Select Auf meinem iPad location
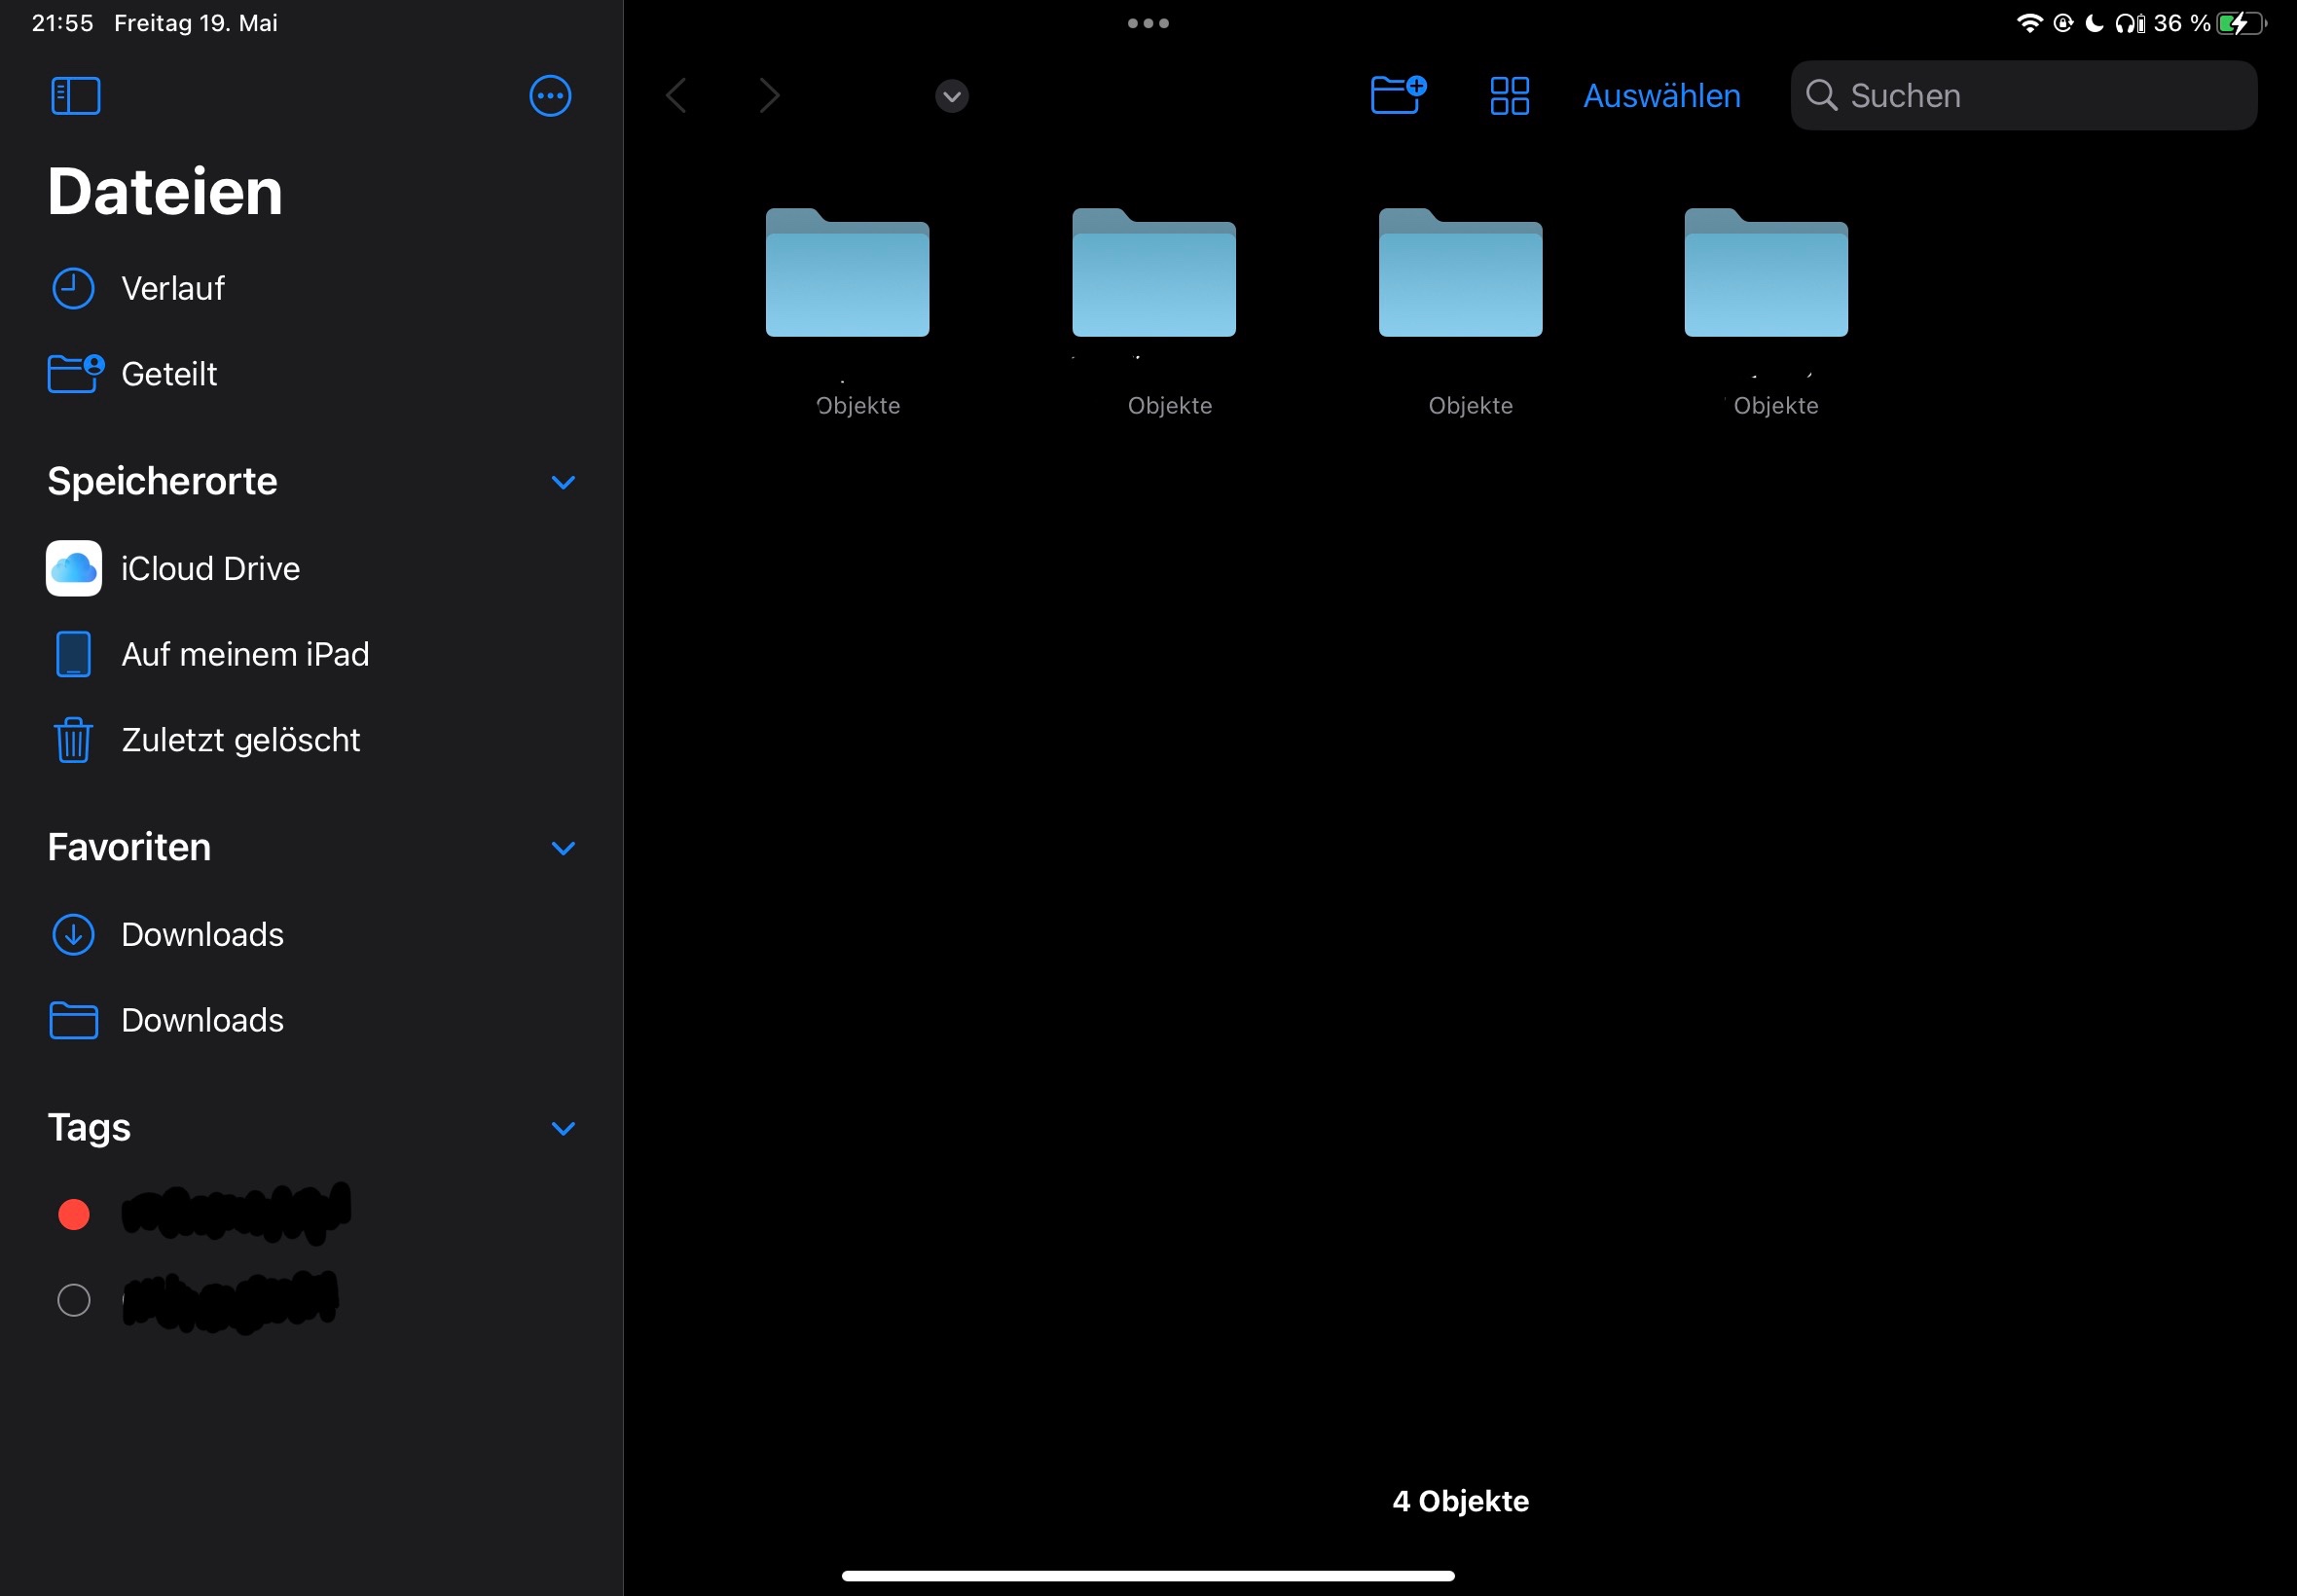Screen dimensions: 2297x1596 click(x=244, y=654)
